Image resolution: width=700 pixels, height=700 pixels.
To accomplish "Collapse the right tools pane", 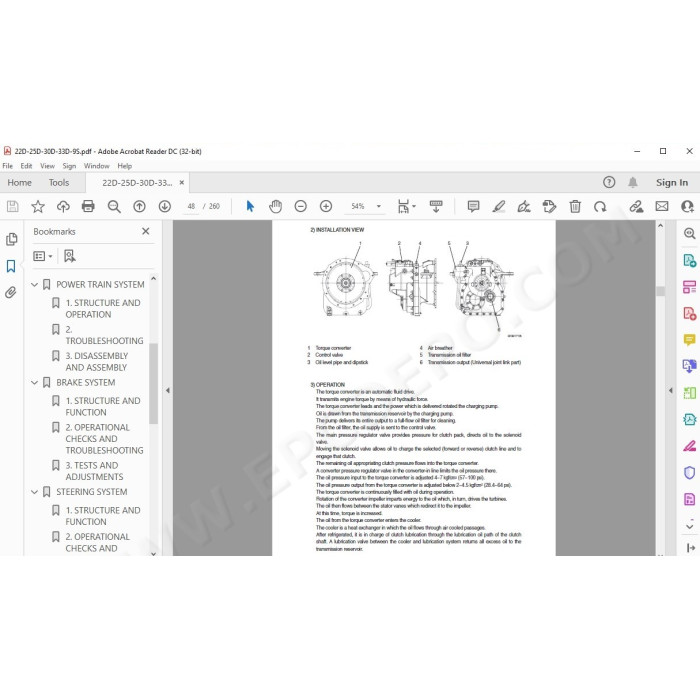I will tap(671, 391).
